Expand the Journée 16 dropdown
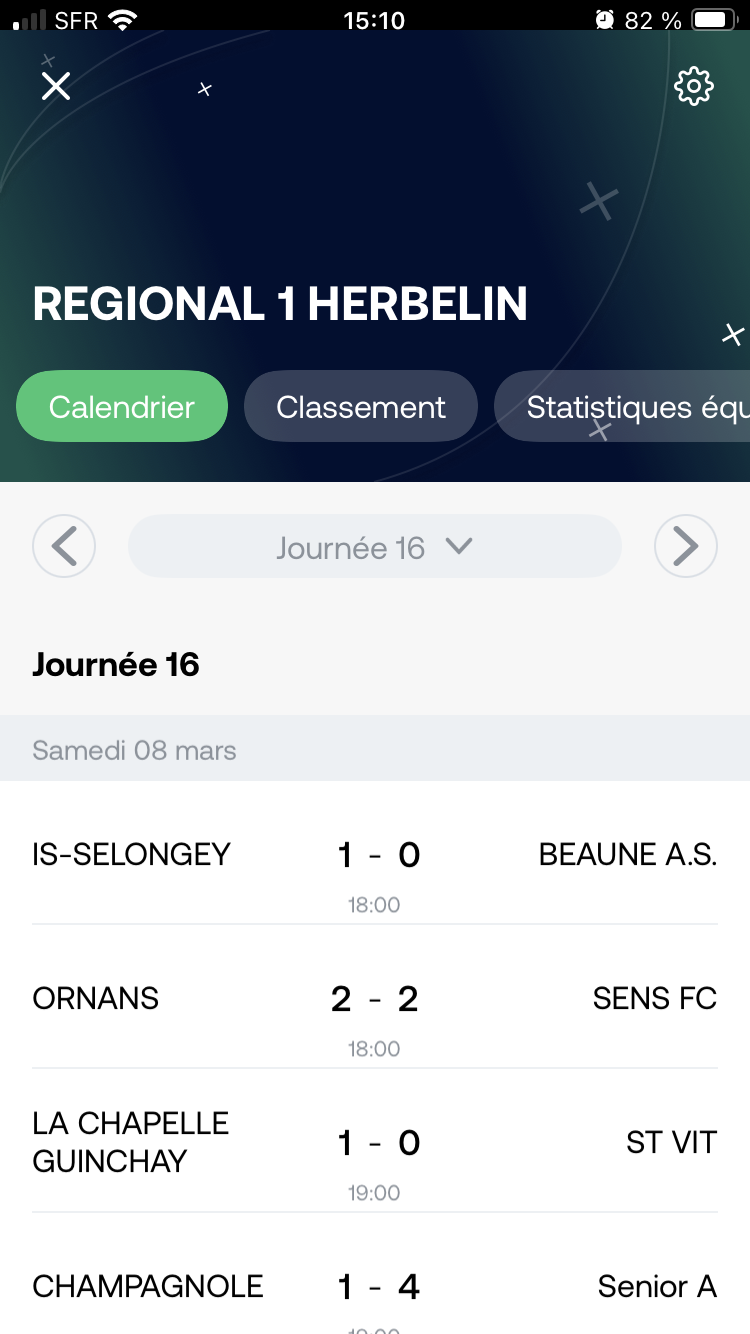 pos(374,547)
